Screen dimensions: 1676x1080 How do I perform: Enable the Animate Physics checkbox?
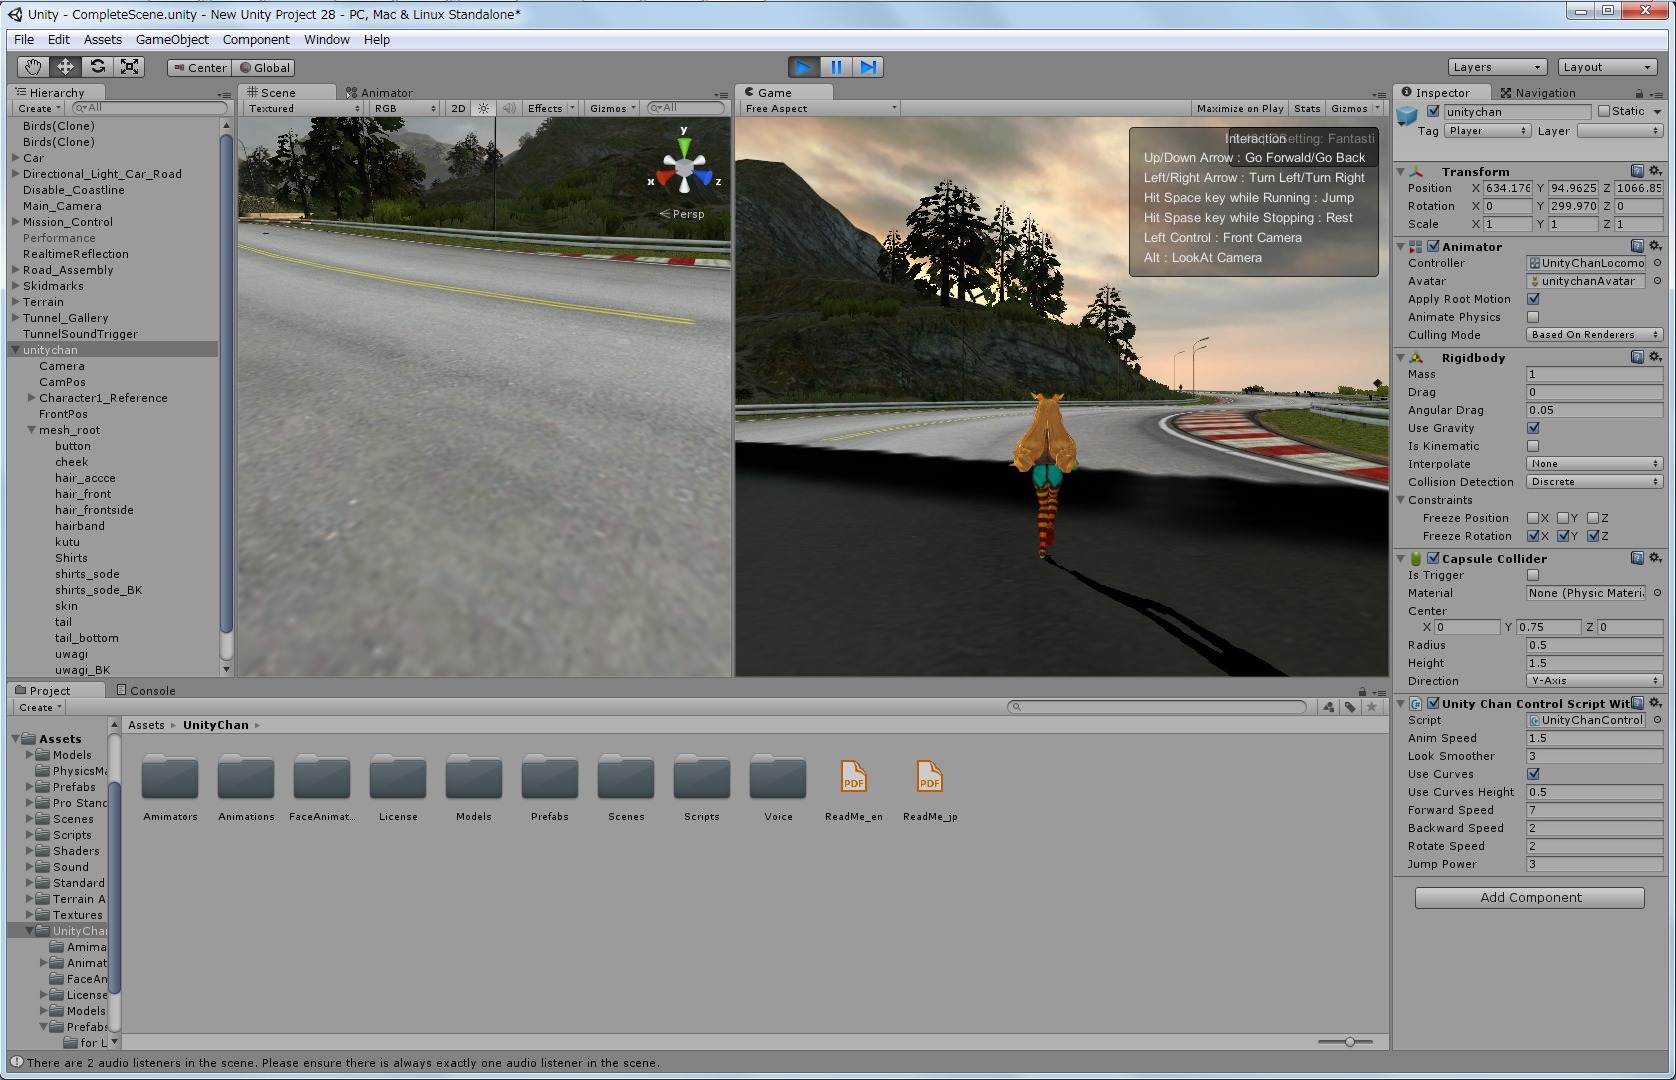pos(1533,317)
